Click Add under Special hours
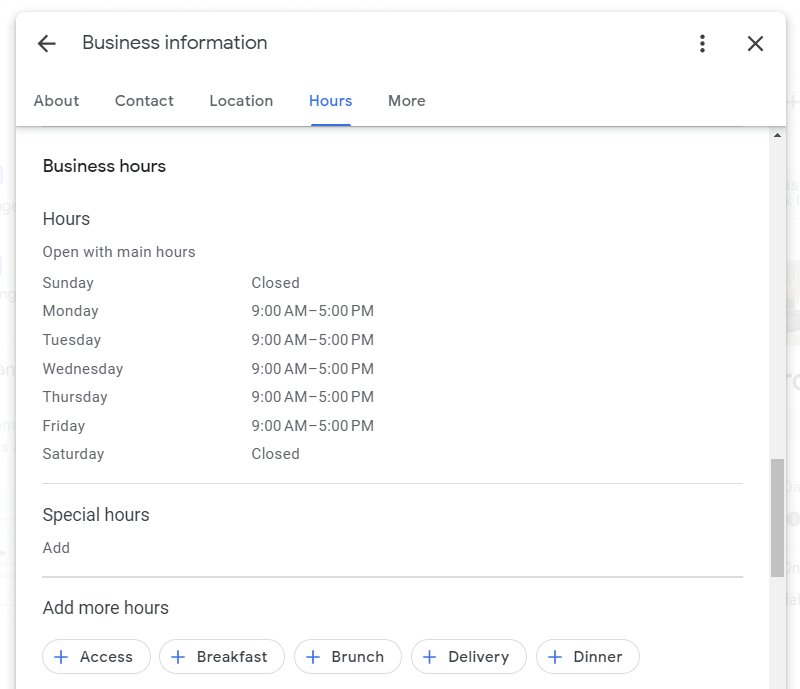This screenshot has height=689, width=800. [56, 548]
